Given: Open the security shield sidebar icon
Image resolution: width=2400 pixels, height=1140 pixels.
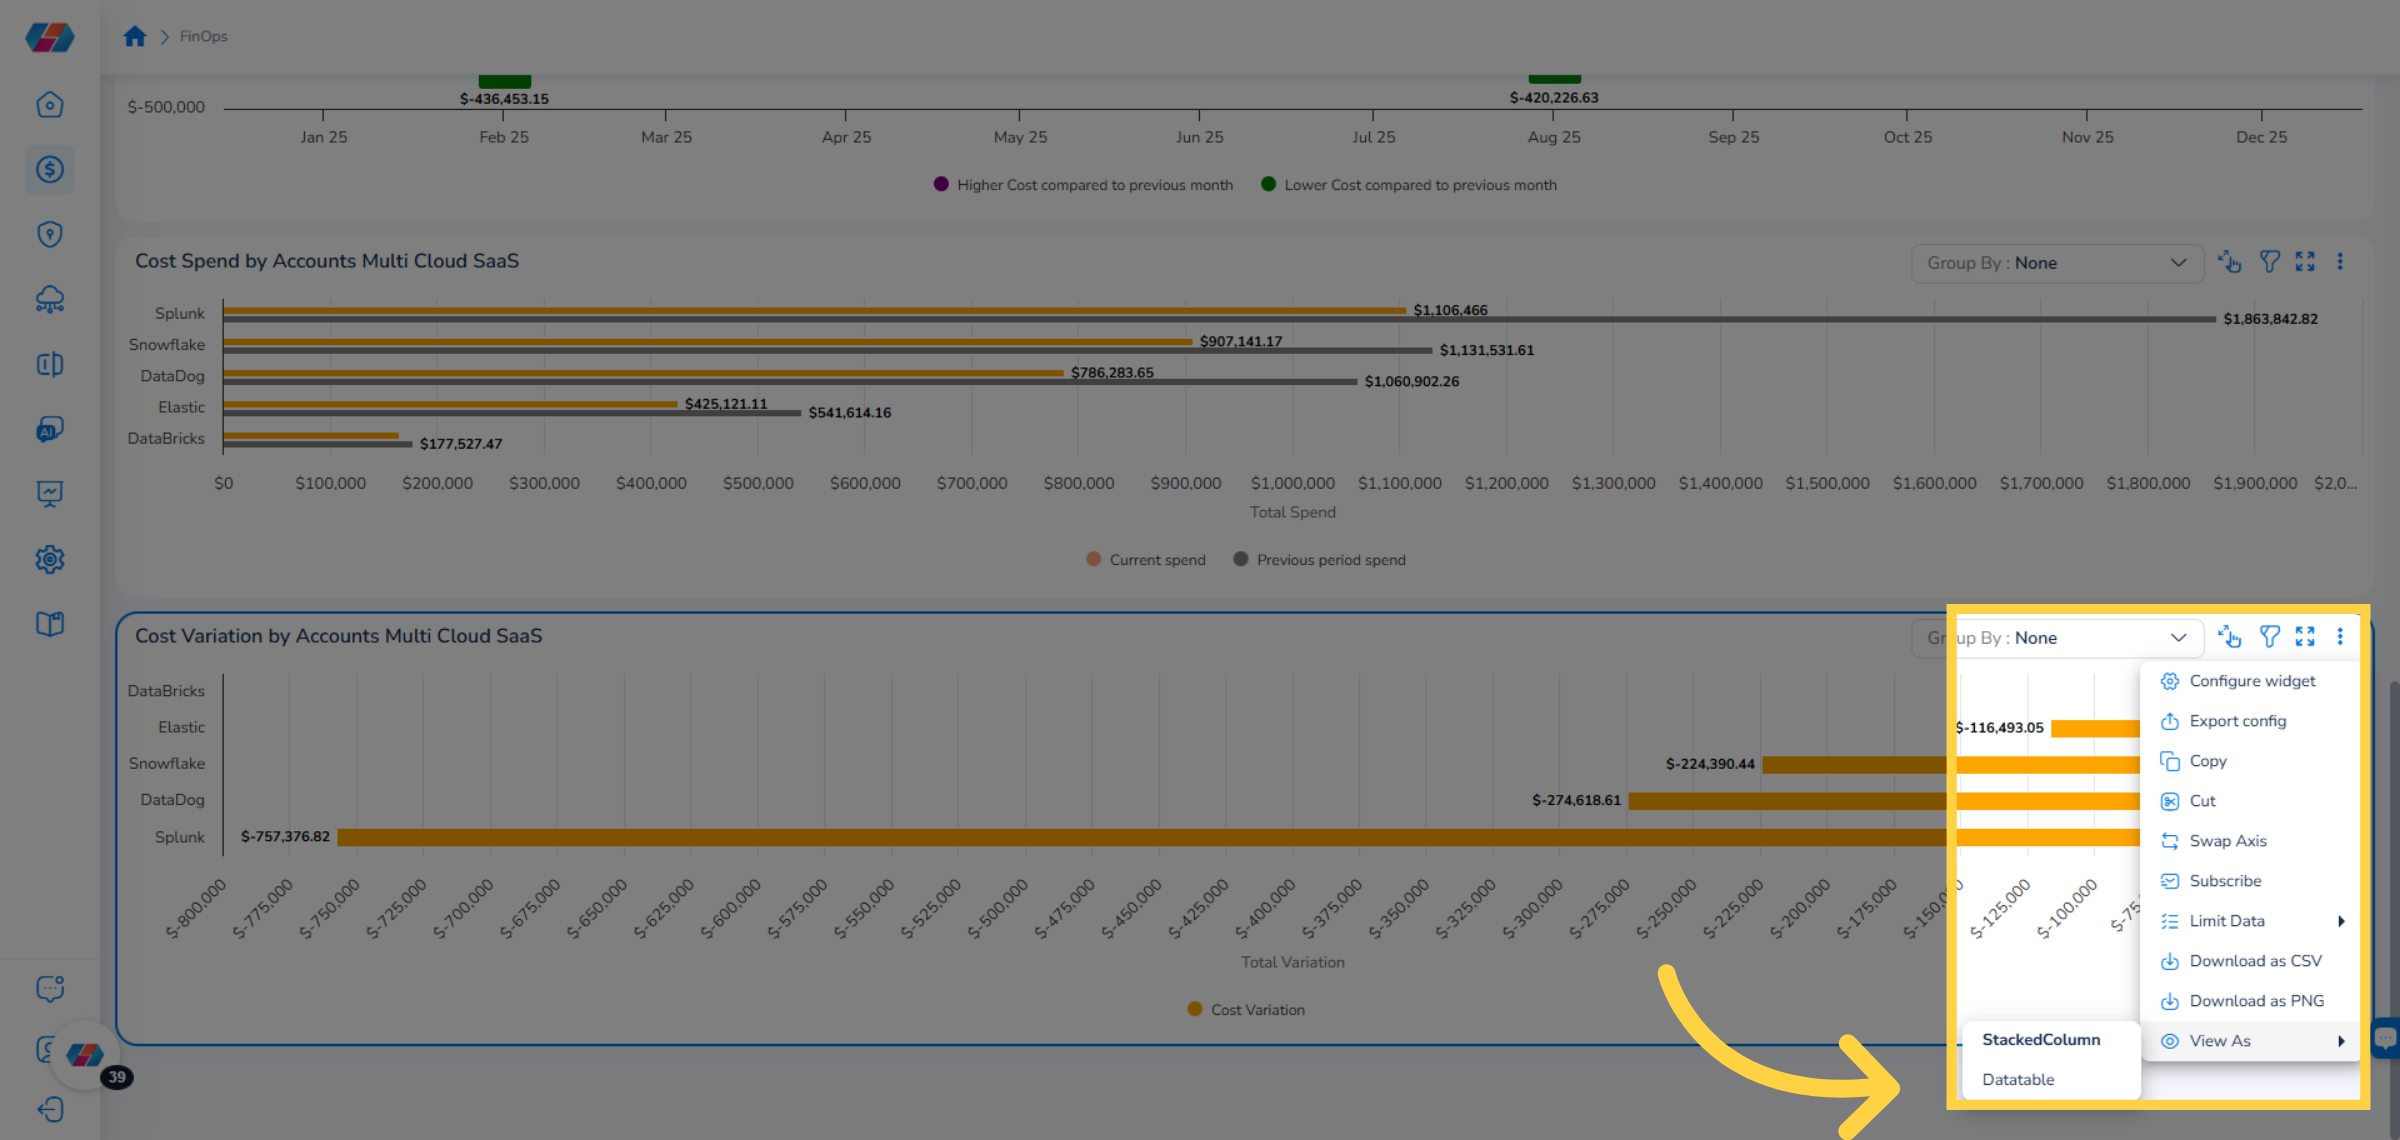Looking at the screenshot, I should (x=50, y=234).
